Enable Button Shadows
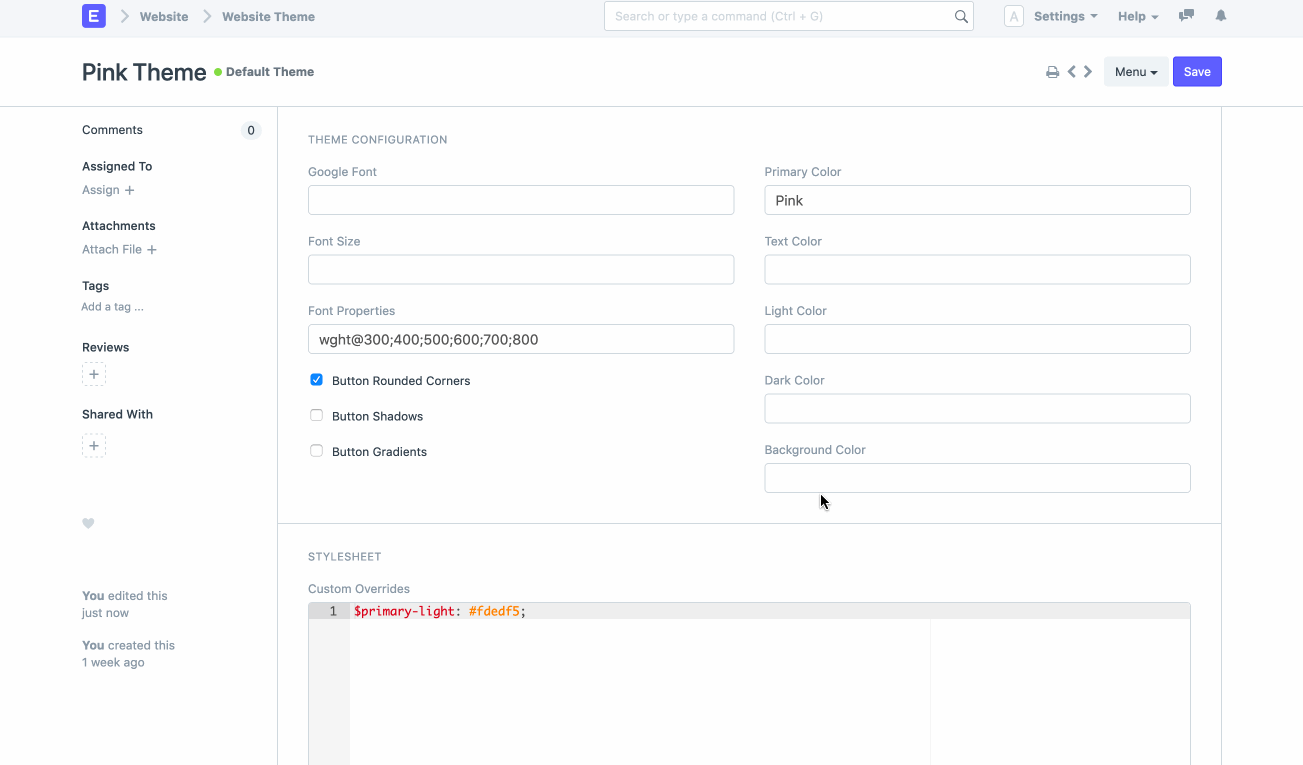This screenshot has height=765, width=1303. click(316, 415)
